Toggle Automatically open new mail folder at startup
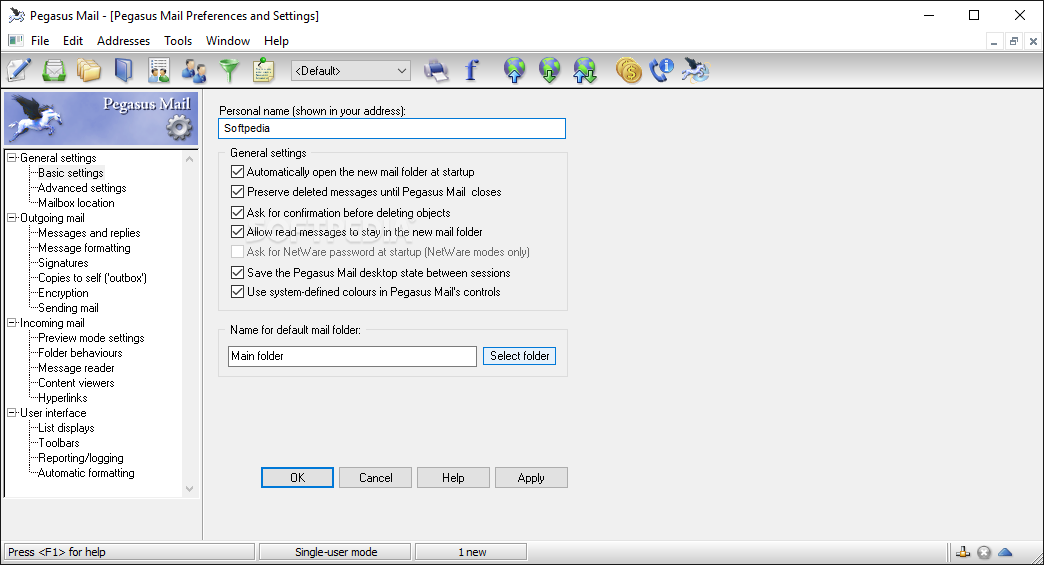This screenshot has width=1044, height=565. pos(237,172)
